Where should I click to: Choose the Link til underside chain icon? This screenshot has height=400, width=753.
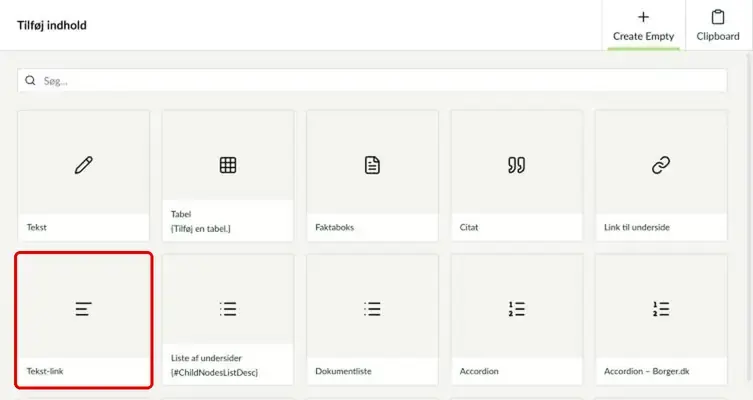[661, 165]
